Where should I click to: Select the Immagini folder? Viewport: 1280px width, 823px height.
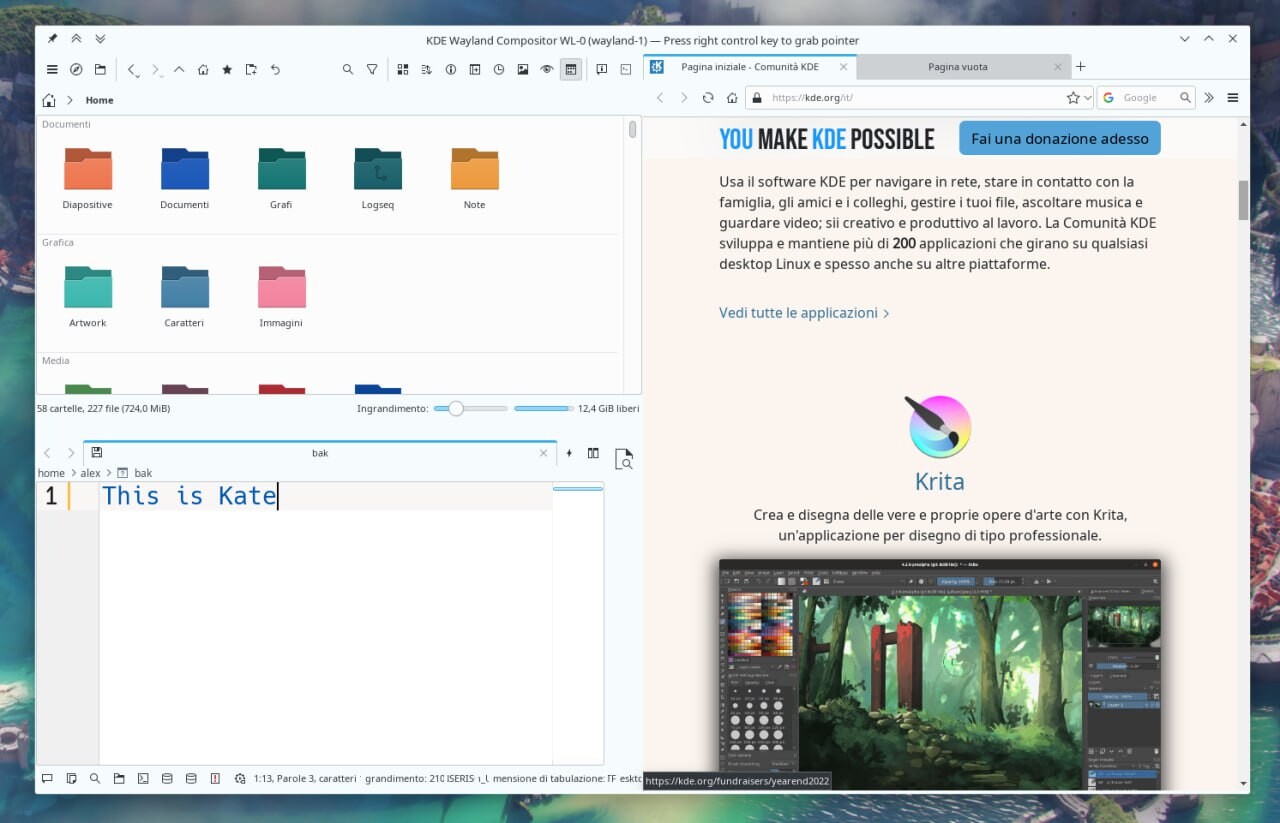[x=281, y=297]
